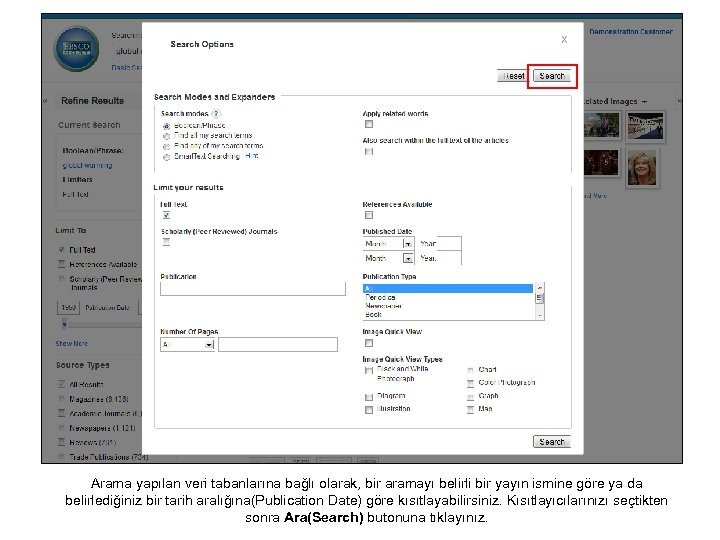Click the Publication Date slider handle
Viewport: 720px width, 540px height.
point(65,324)
